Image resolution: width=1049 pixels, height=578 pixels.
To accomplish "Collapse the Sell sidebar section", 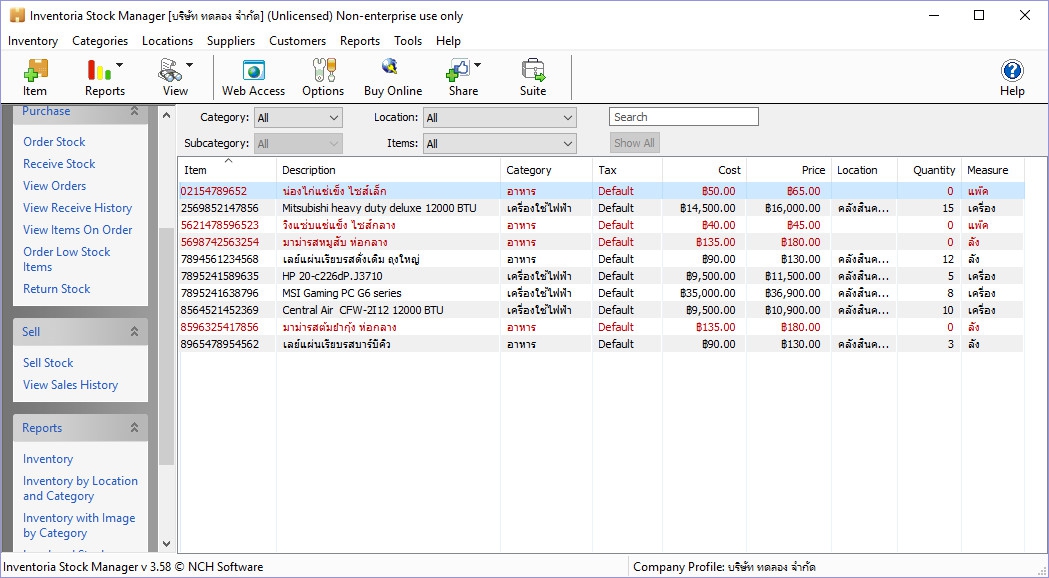I will pos(134,332).
